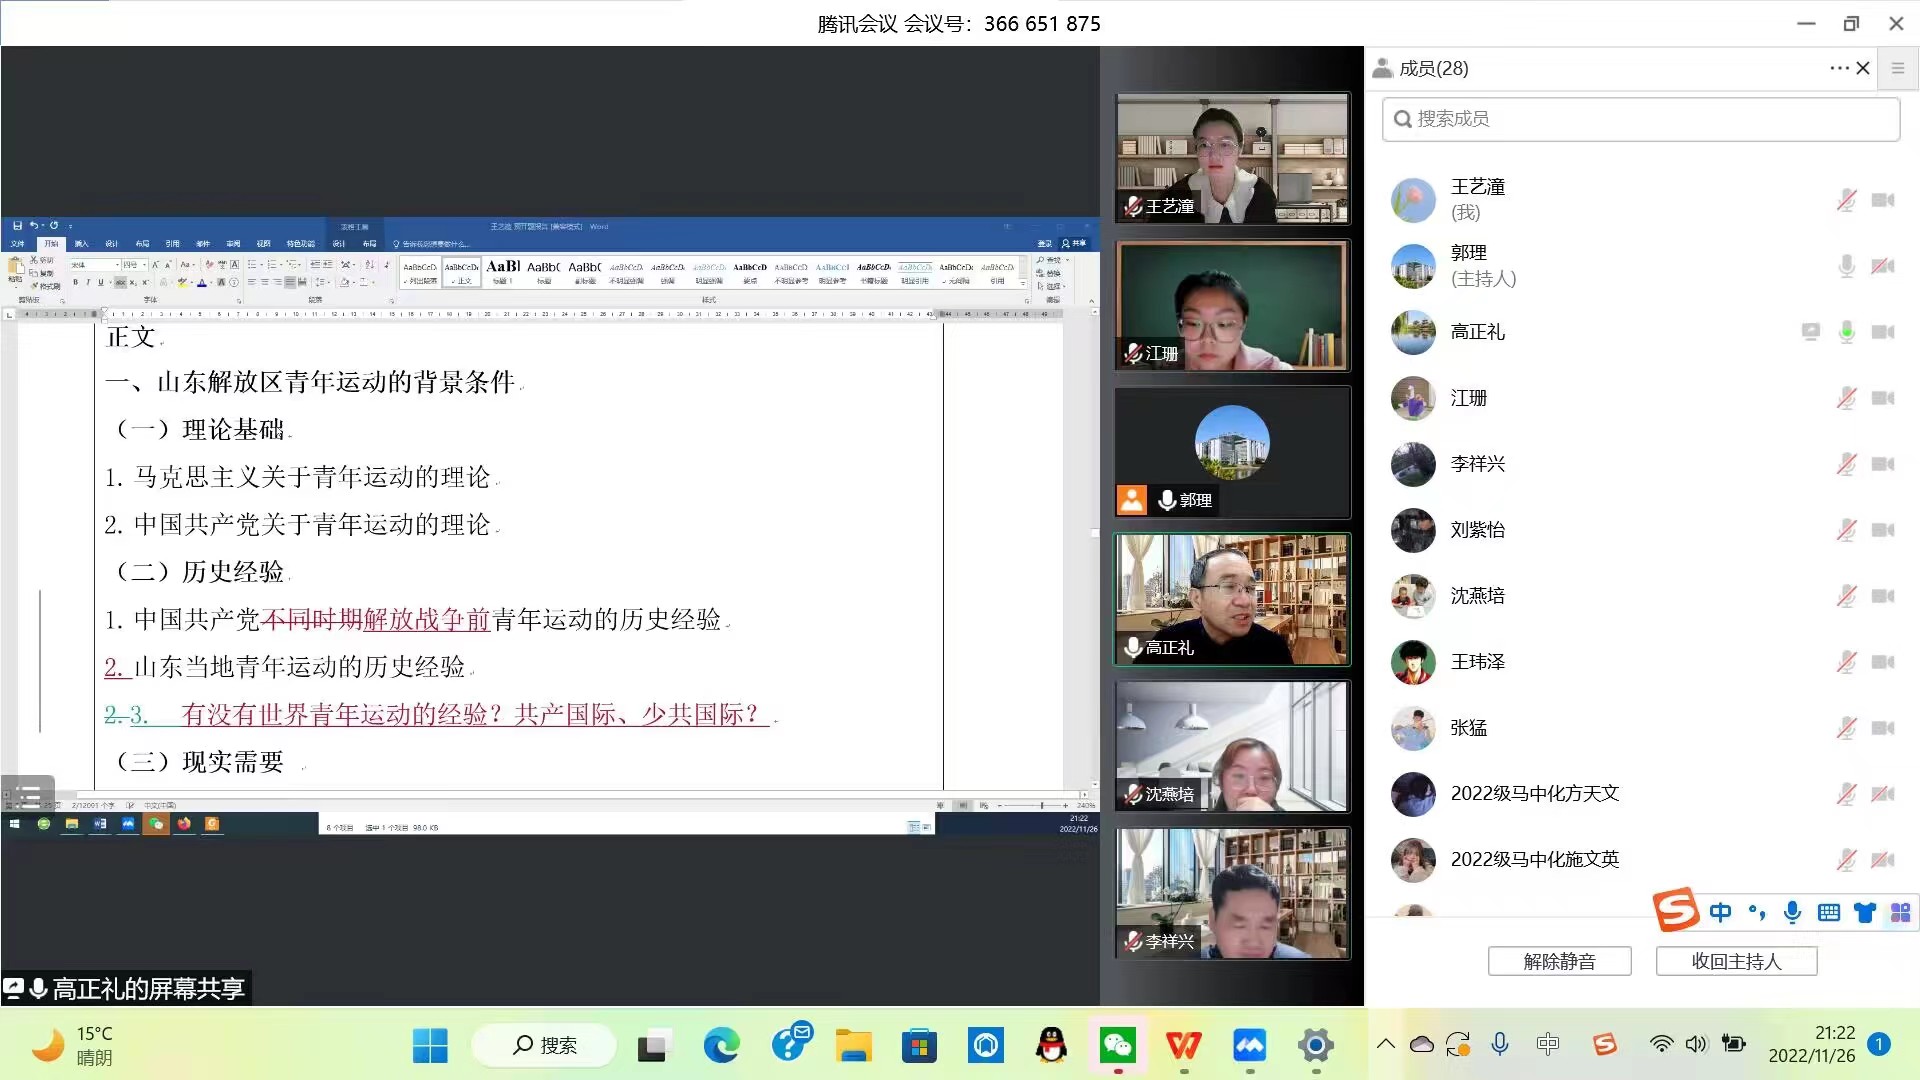Viewport: 1920px width, 1080px height.
Task: Click the Sogou input method S logo
Action: point(1676,910)
